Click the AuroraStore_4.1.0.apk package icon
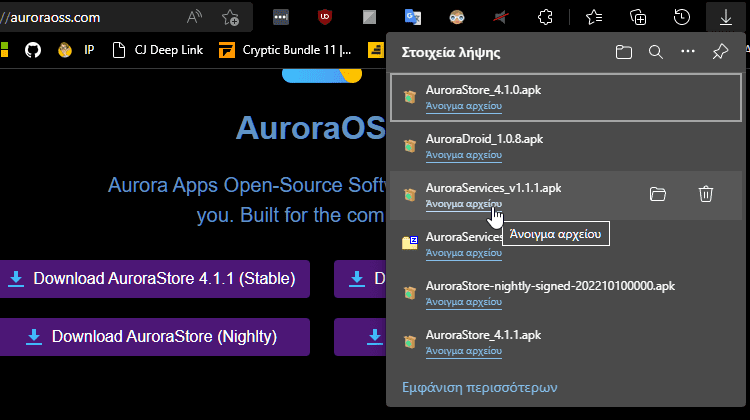 409,97
